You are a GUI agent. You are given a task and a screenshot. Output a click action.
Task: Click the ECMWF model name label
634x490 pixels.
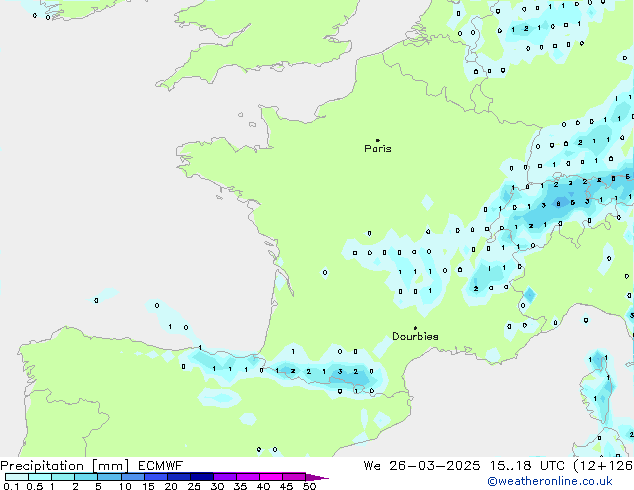pos(161,466)
